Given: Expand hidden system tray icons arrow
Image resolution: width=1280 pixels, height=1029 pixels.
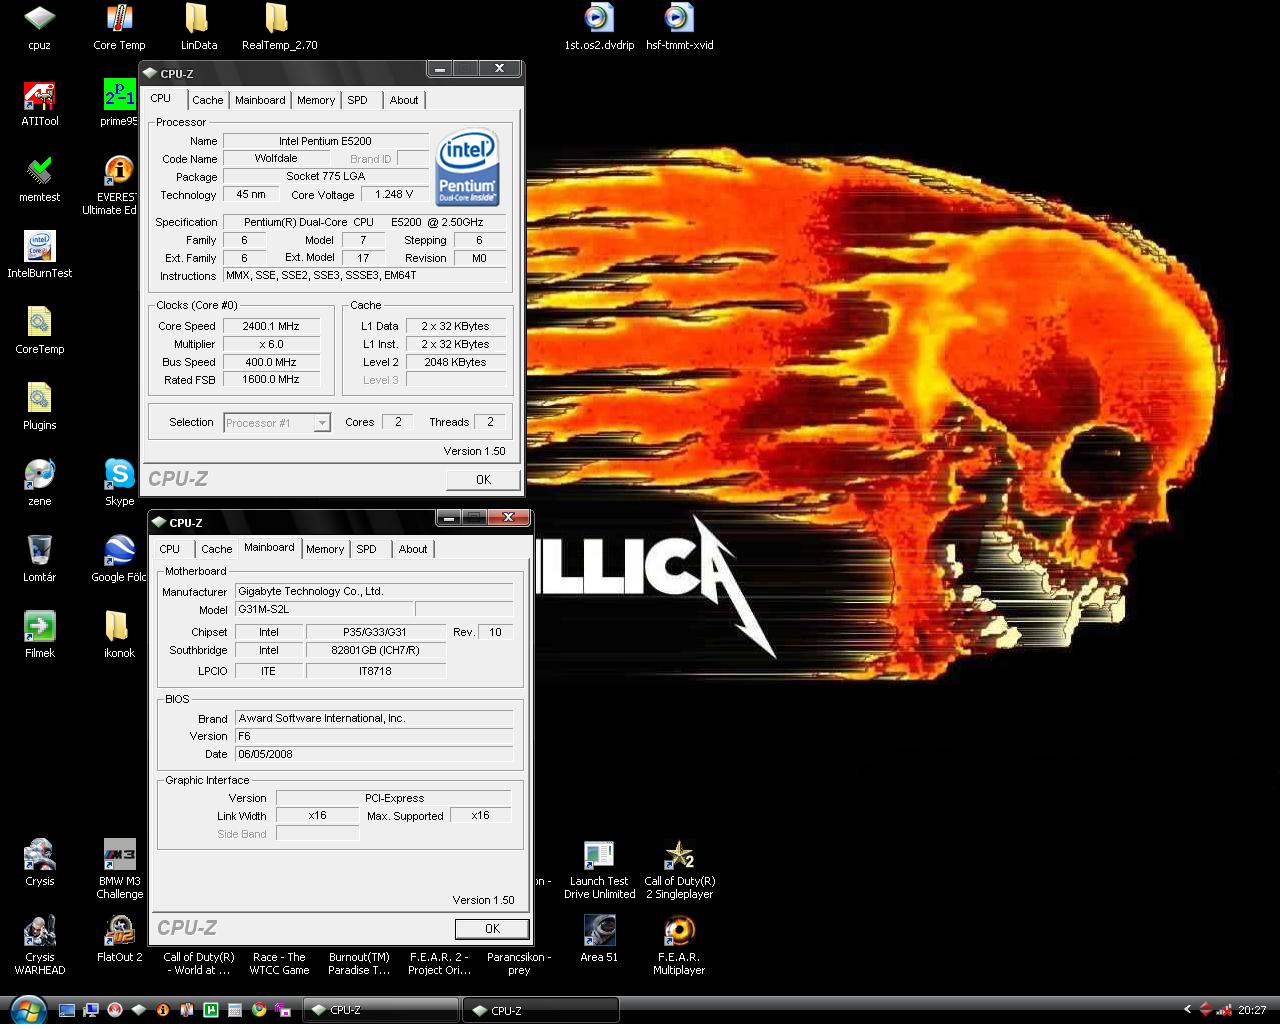Looking at the screenshot, I should (x=1187, y=1010).
